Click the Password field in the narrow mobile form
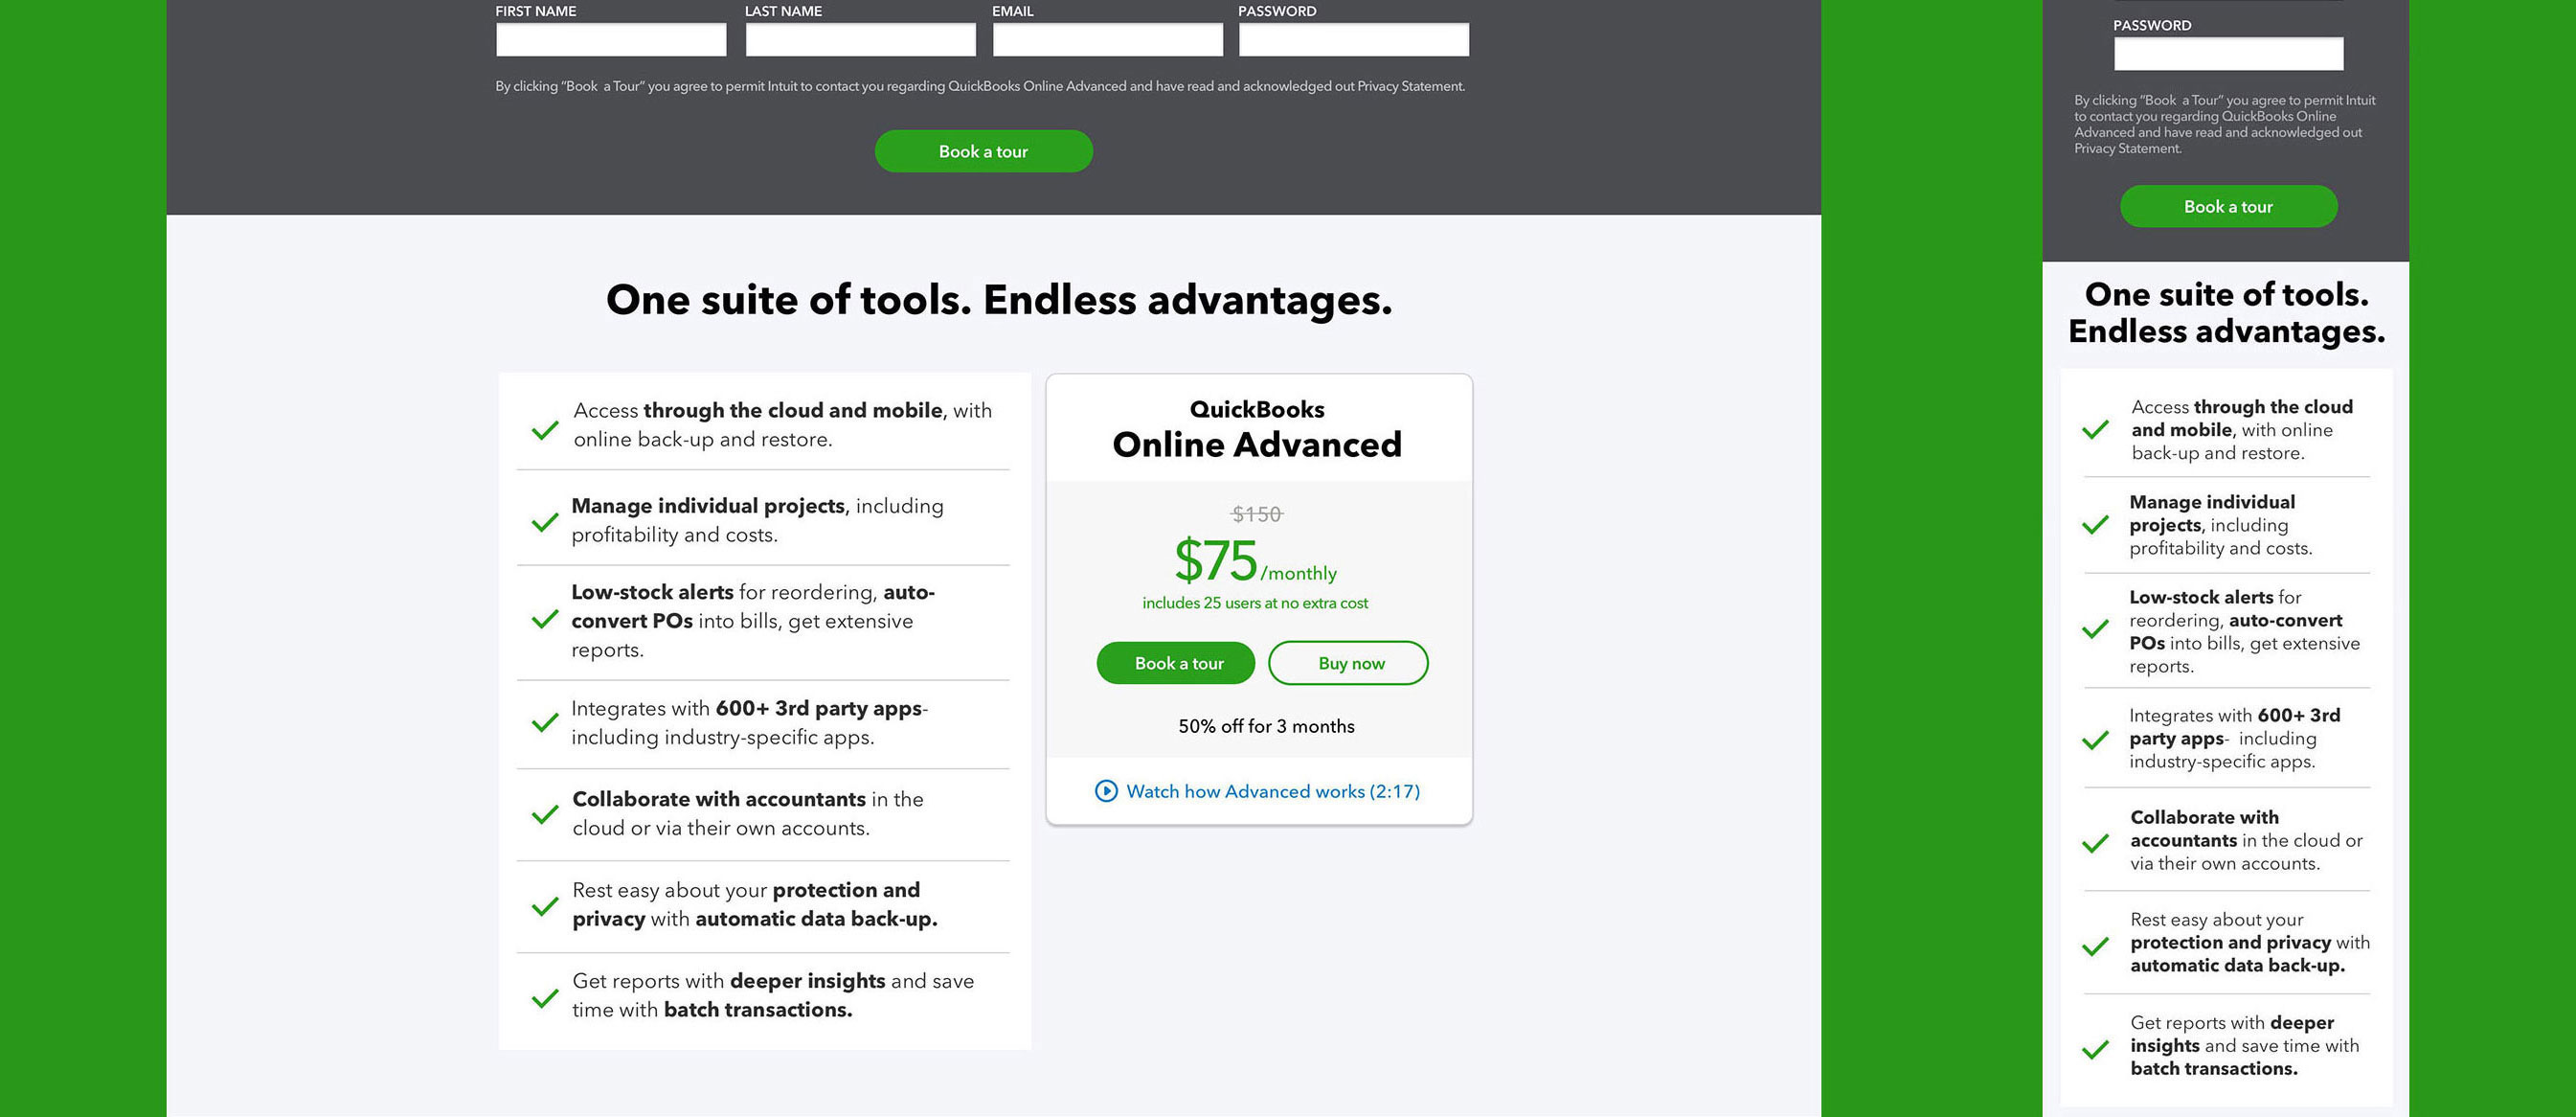The image size is (2576, 1117). [2228, 54]
